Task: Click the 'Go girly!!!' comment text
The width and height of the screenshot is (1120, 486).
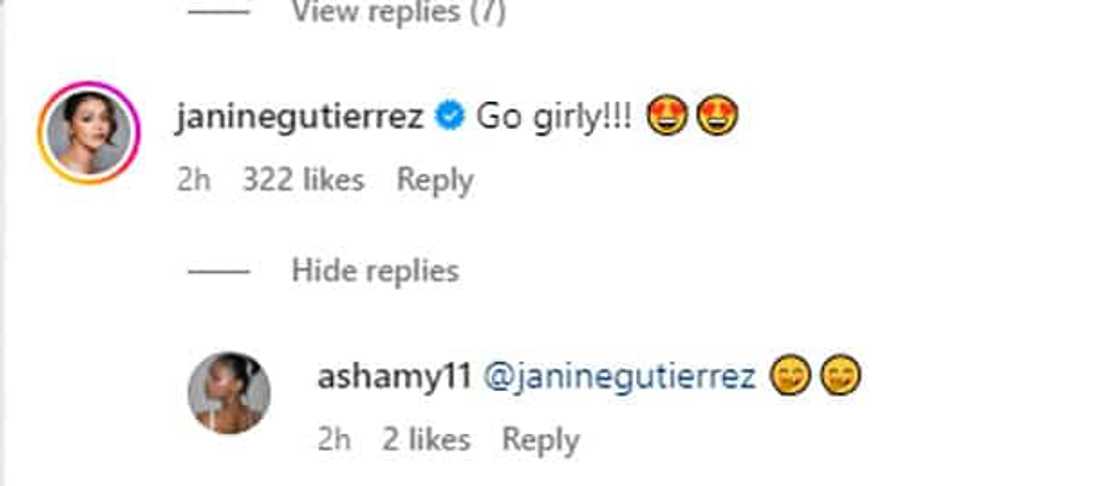Action: (554, 118)
